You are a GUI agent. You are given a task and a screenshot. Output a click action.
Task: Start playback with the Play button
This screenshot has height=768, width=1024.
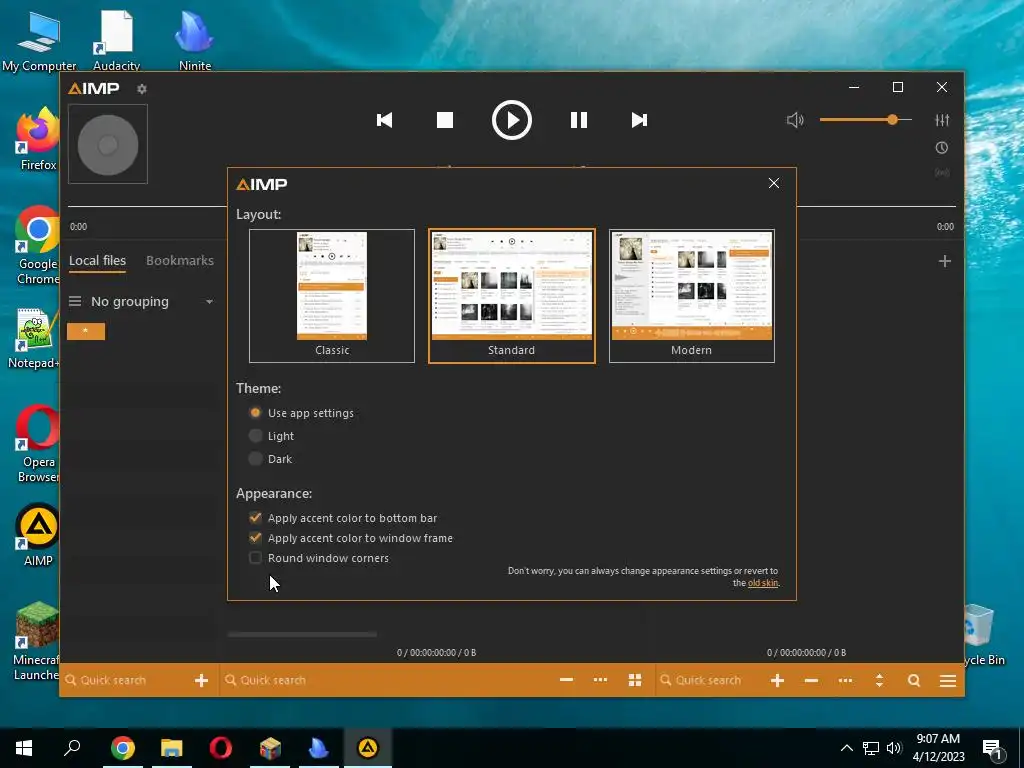(511, 120)
